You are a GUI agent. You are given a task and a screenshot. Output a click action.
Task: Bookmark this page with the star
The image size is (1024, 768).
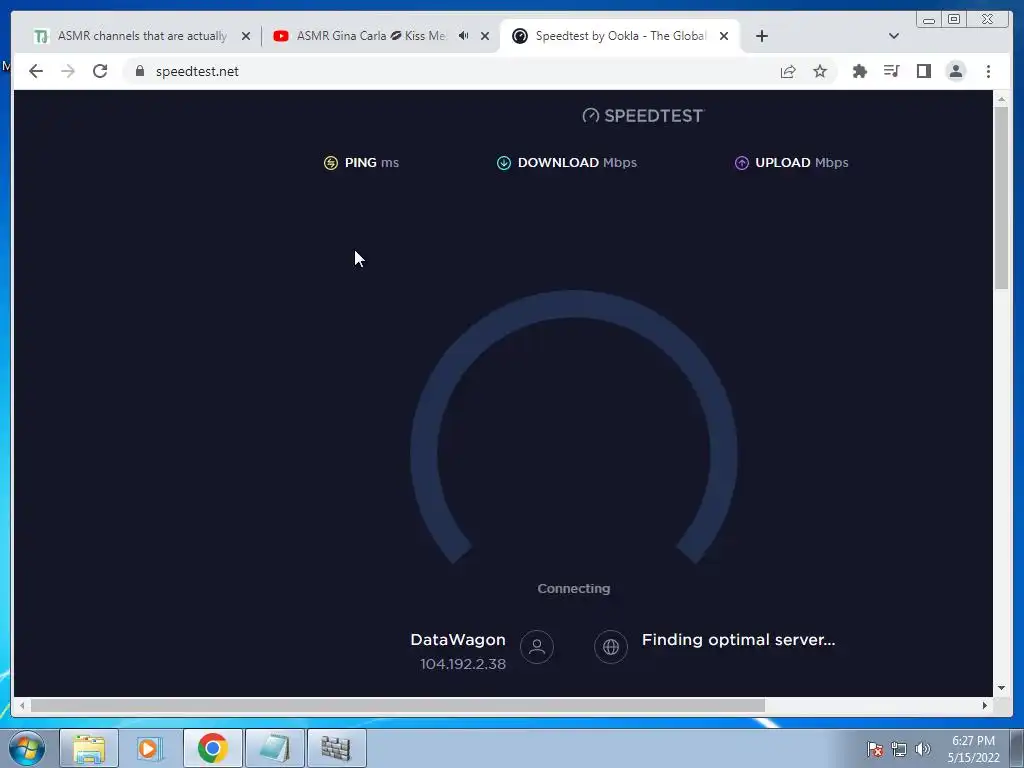click(820, 71)
